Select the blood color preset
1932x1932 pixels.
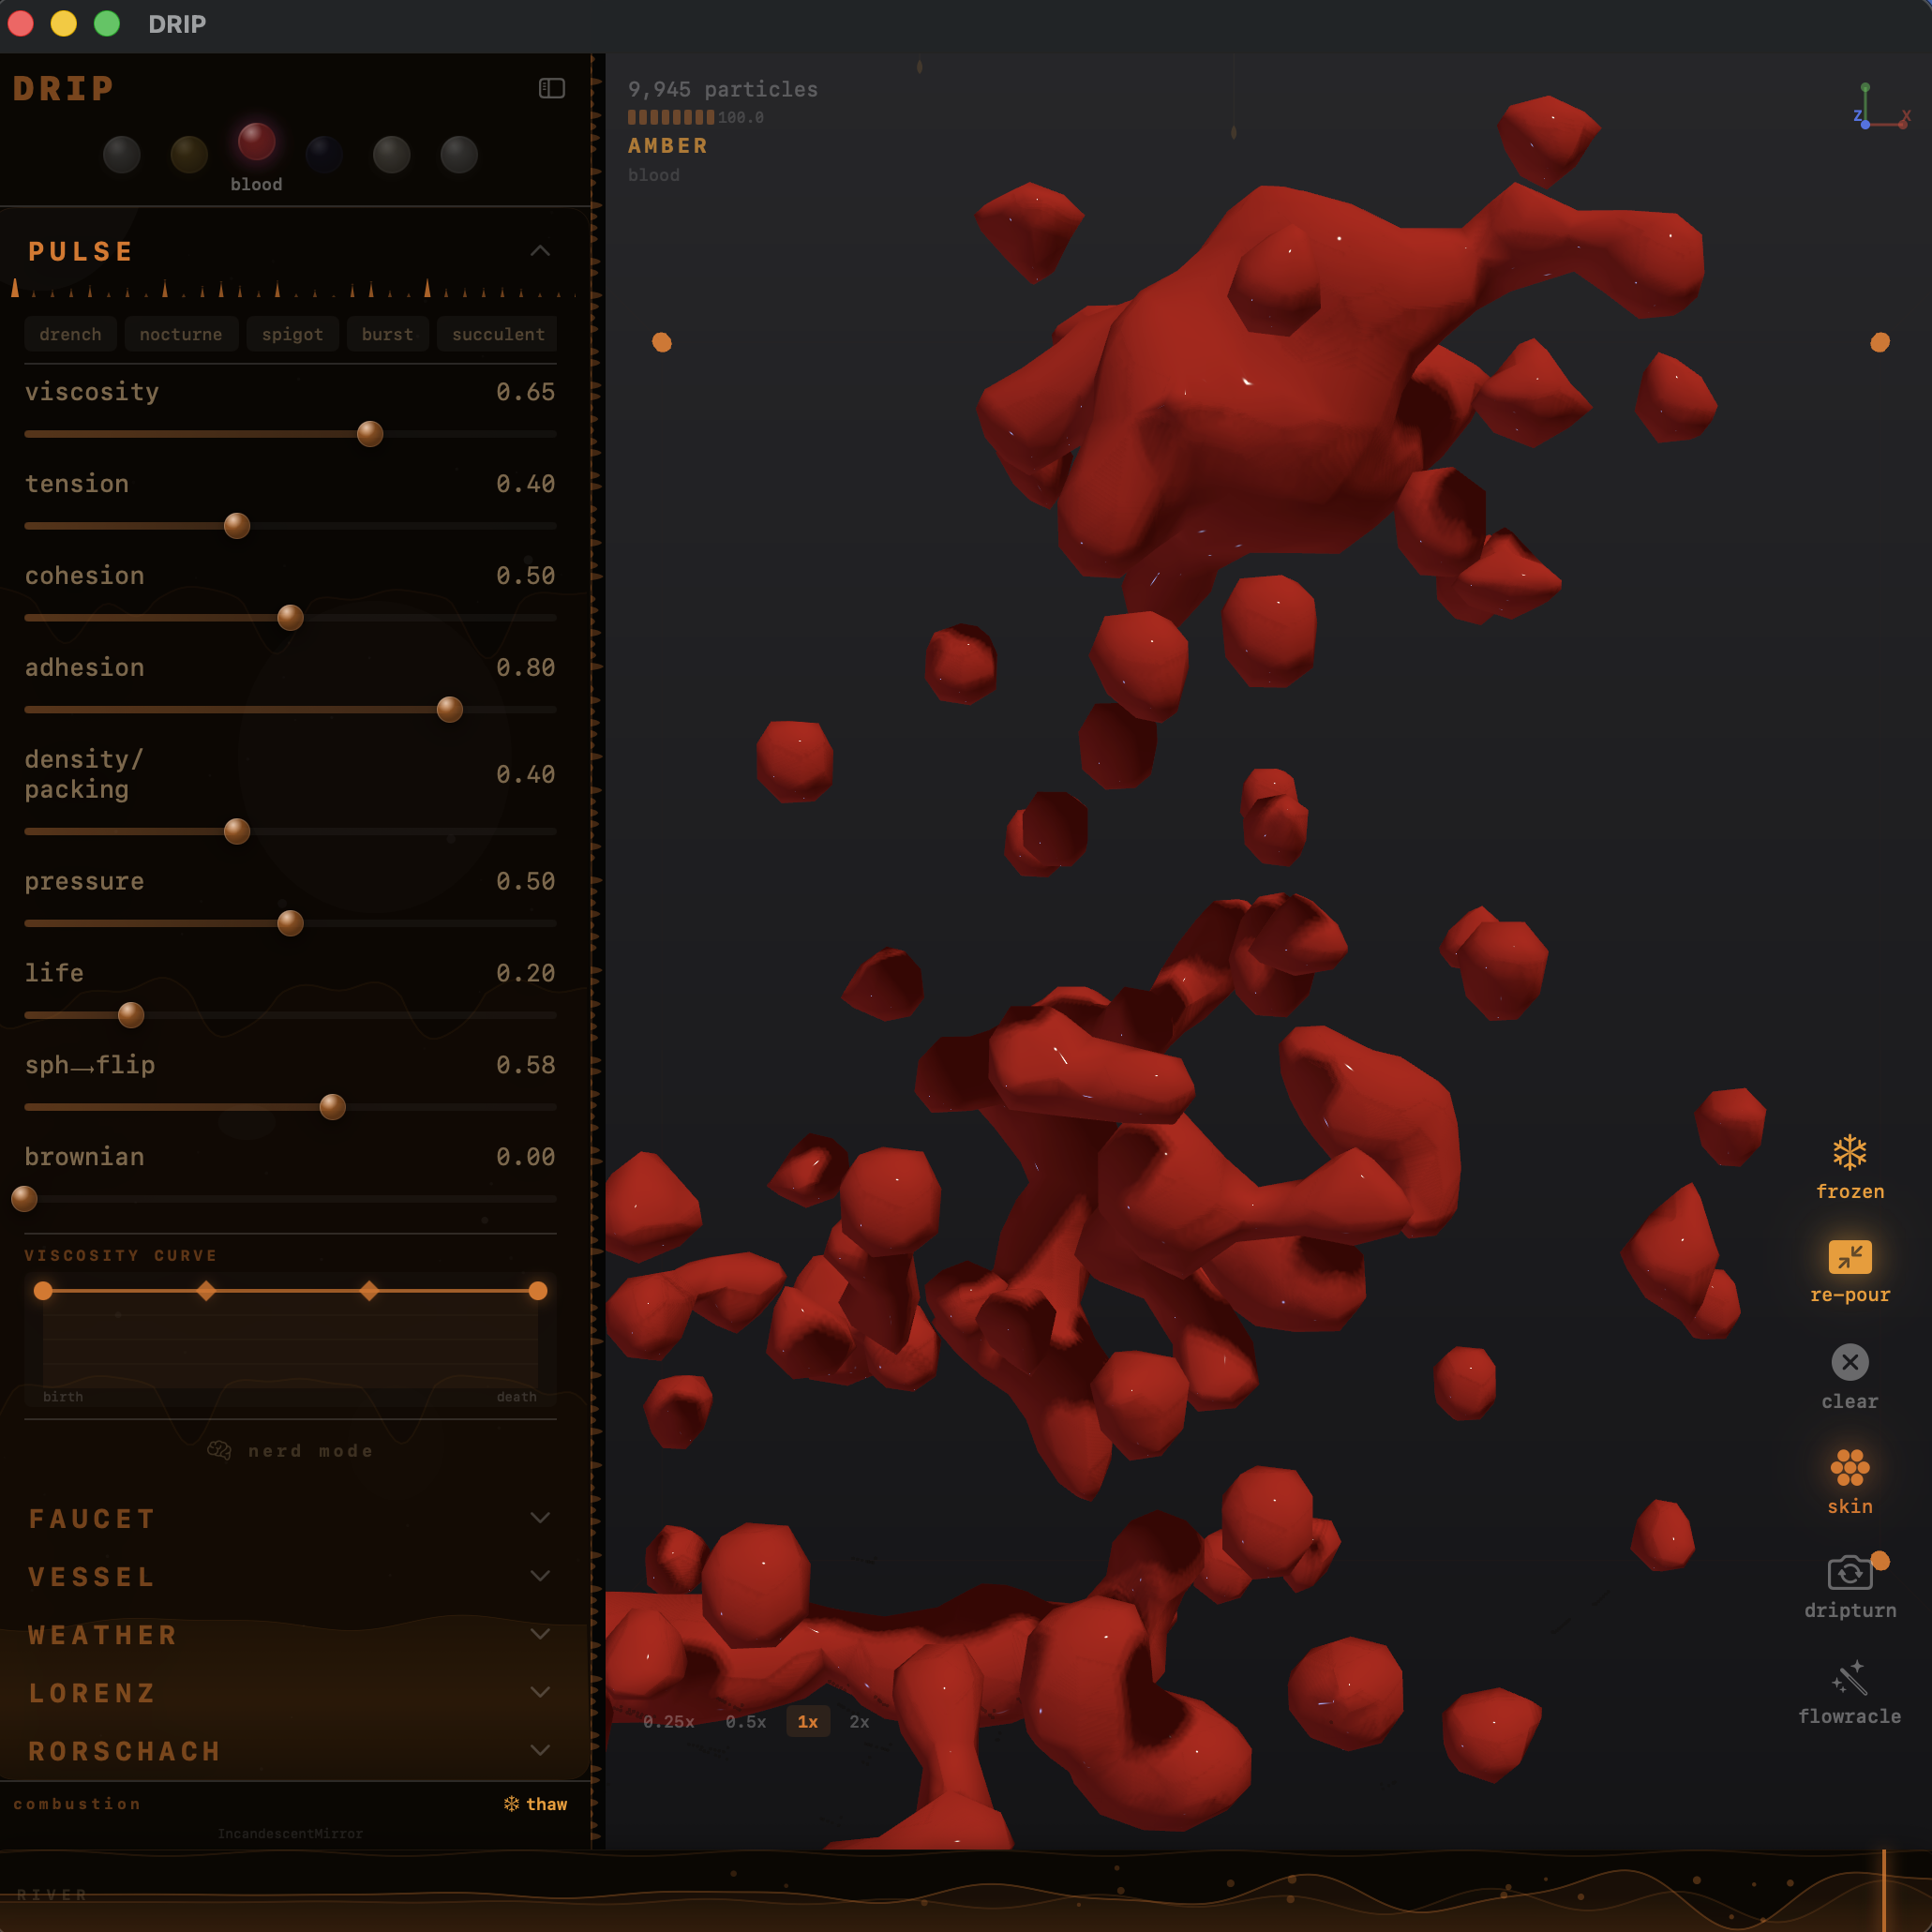coord(256,144)
